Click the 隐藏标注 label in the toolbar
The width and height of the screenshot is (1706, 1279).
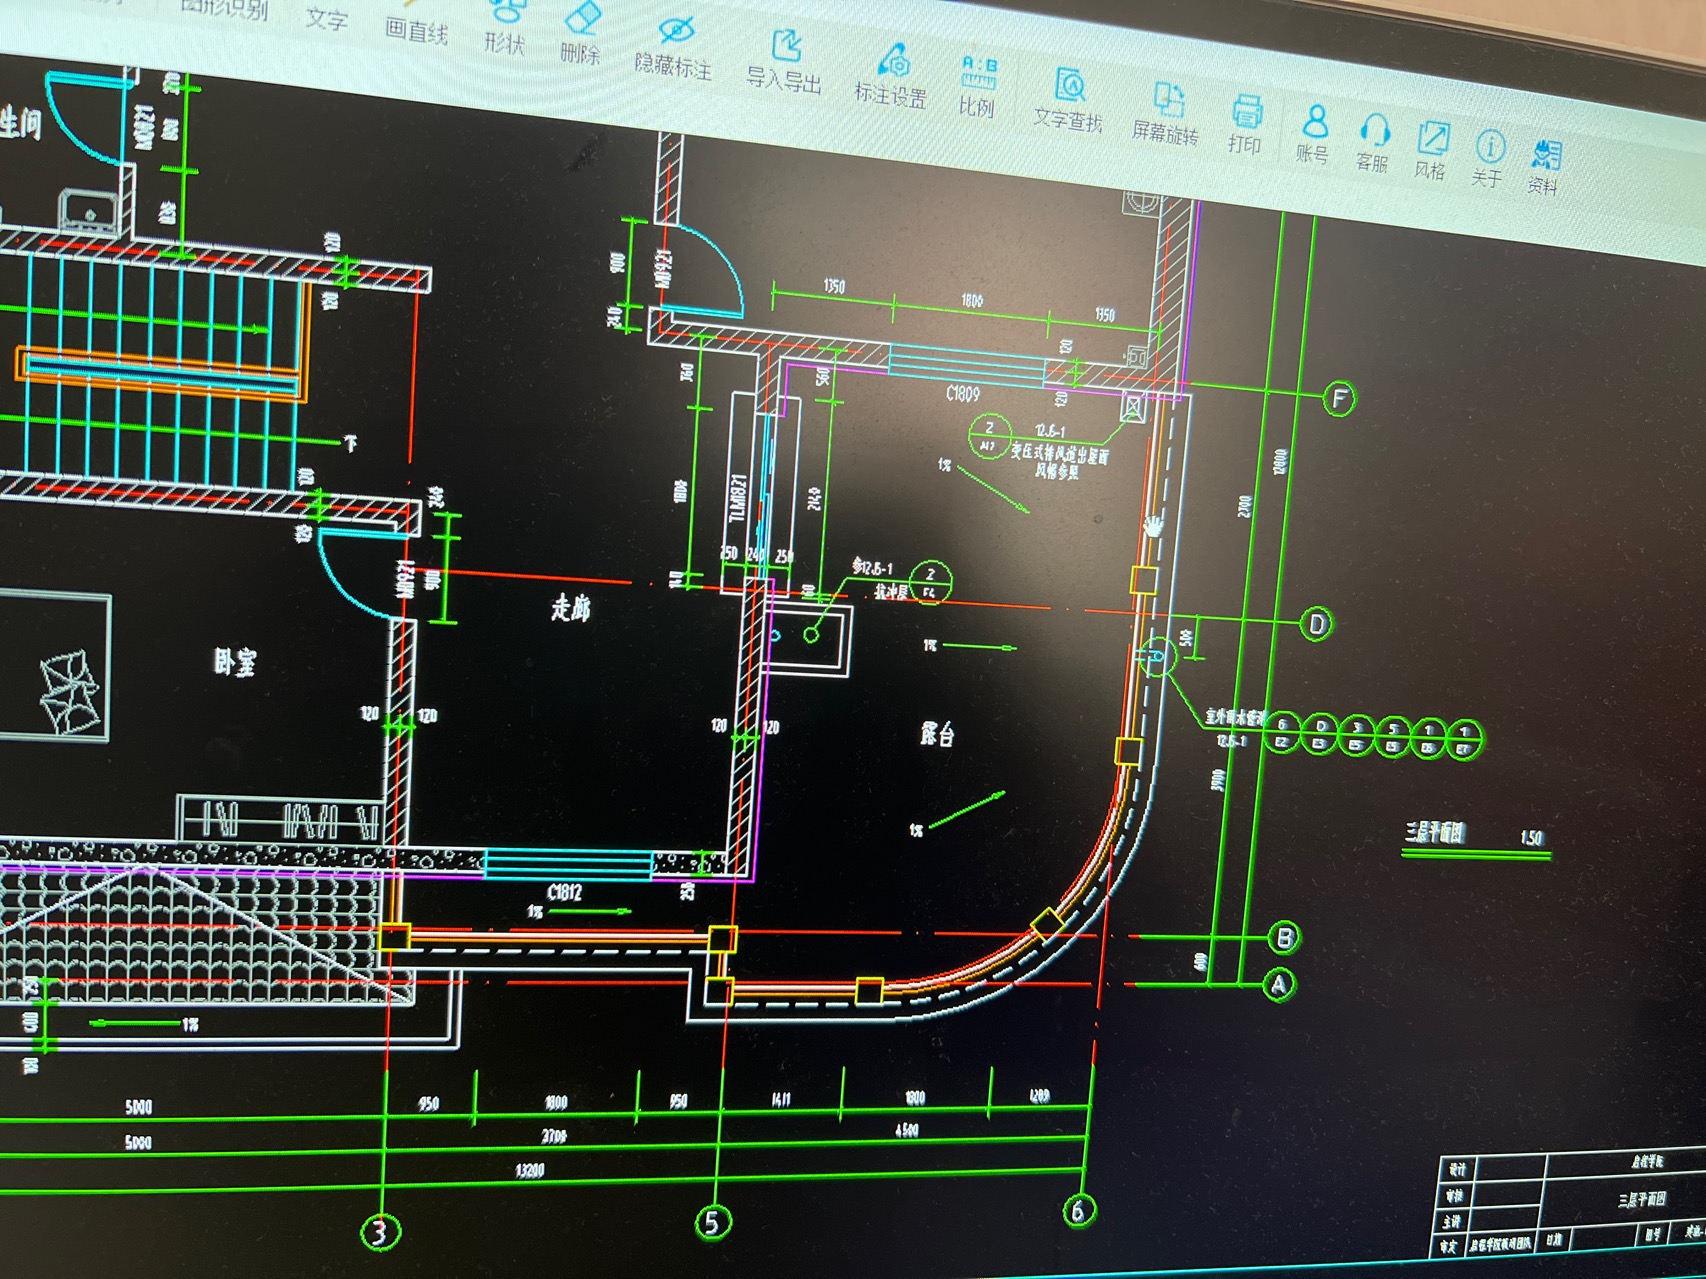[x=673, y=66]
